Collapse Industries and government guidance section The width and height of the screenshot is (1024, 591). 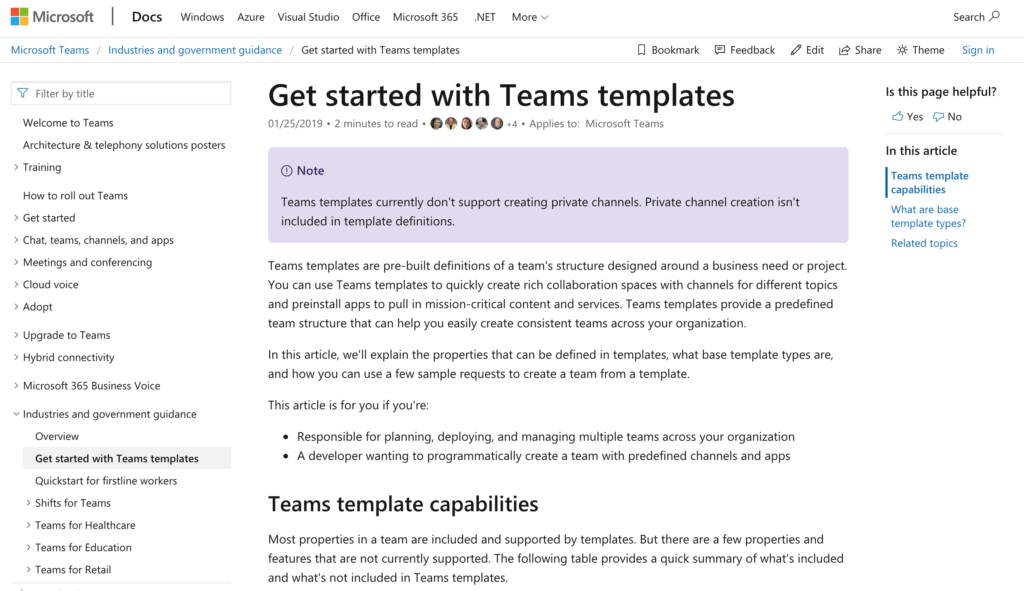click(16, 414)
